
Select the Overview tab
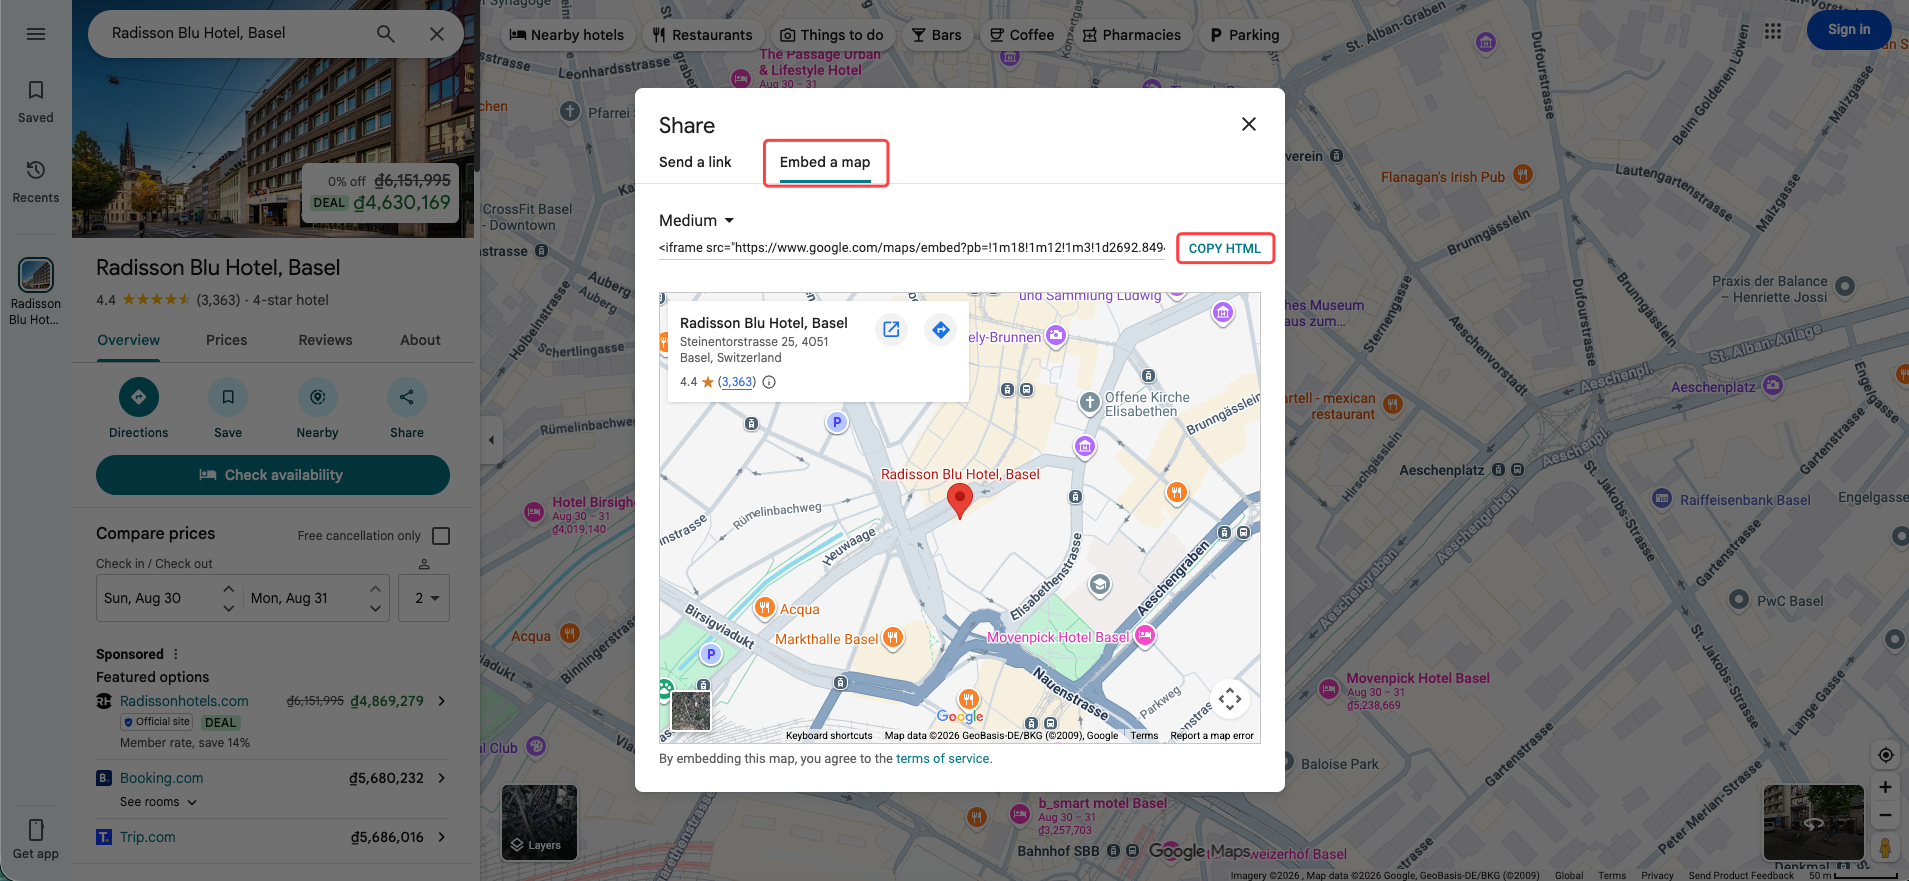coord(129,340)
